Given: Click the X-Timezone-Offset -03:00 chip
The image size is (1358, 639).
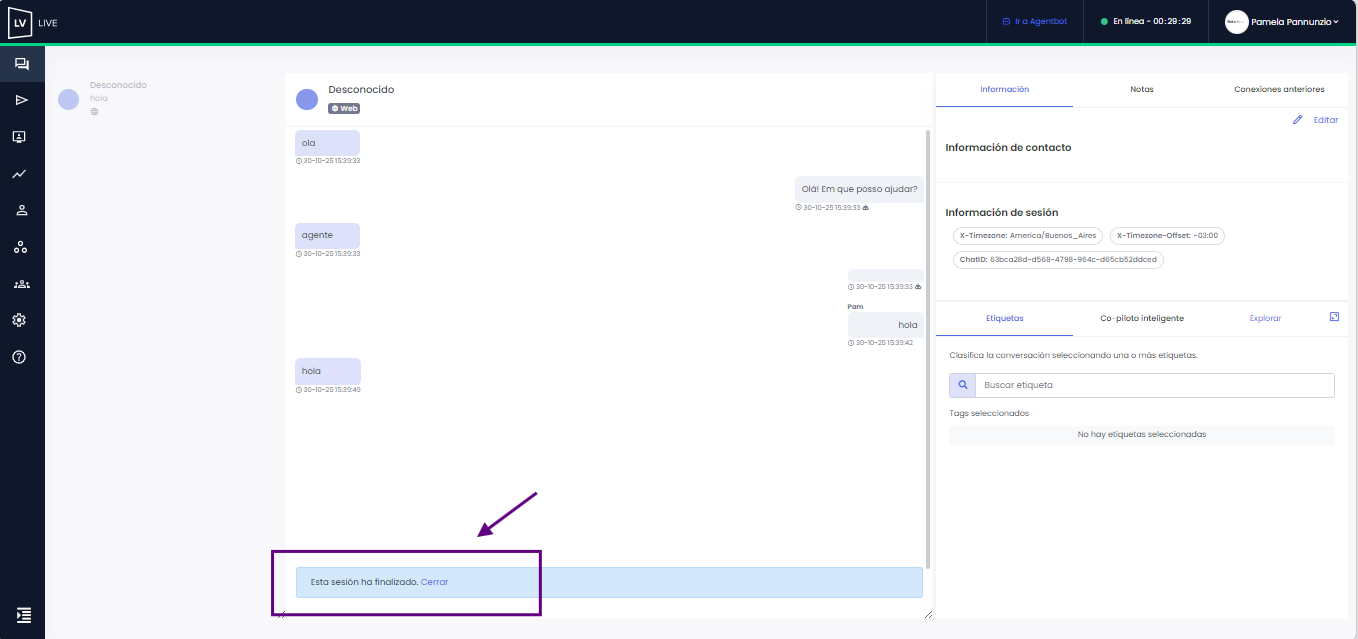Looking at the screenshot, I should [x=1167, y=236].
